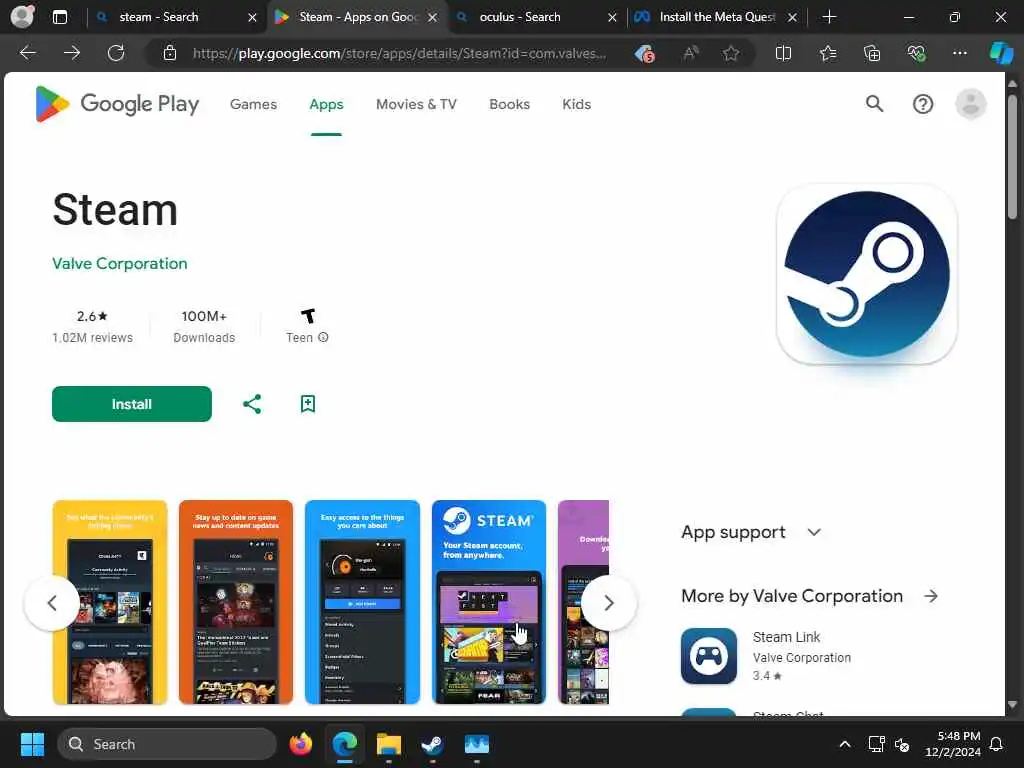Screen dimensions: 1024x768
Task: Open the orange game news screenshot
Action: [236, 602]
